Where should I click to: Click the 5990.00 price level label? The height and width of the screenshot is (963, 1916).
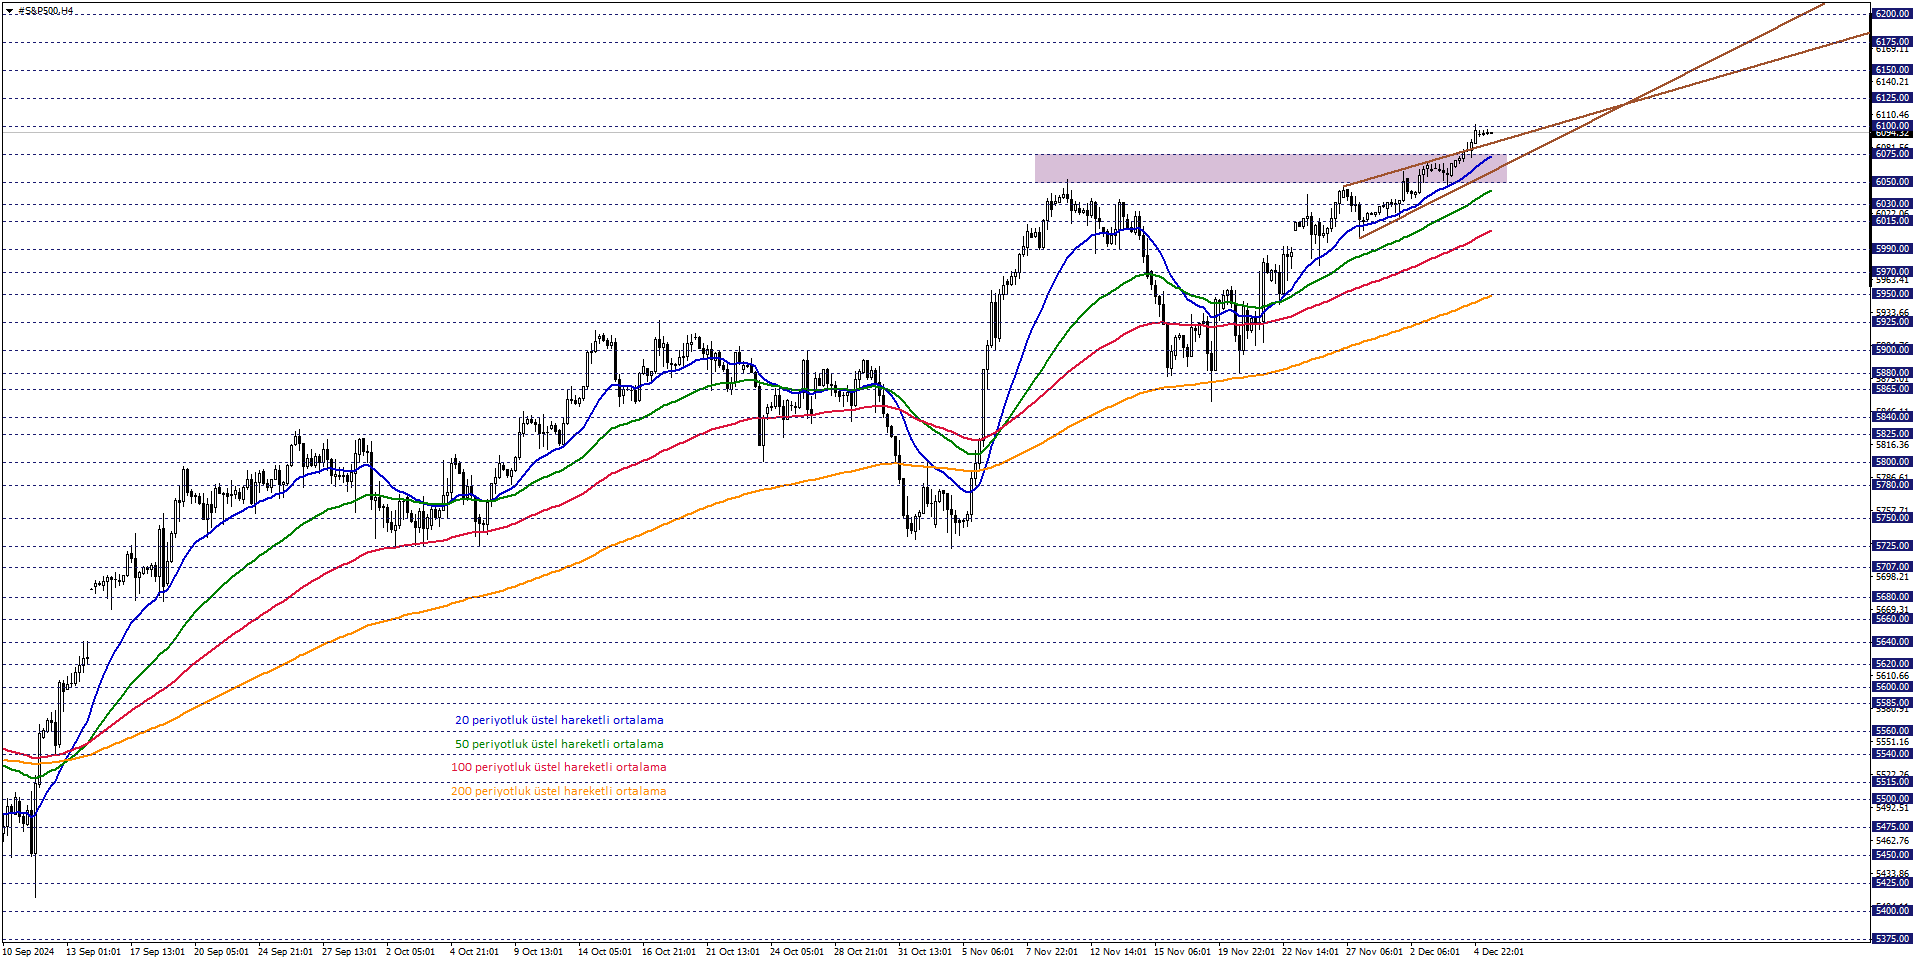[1892, 249]
